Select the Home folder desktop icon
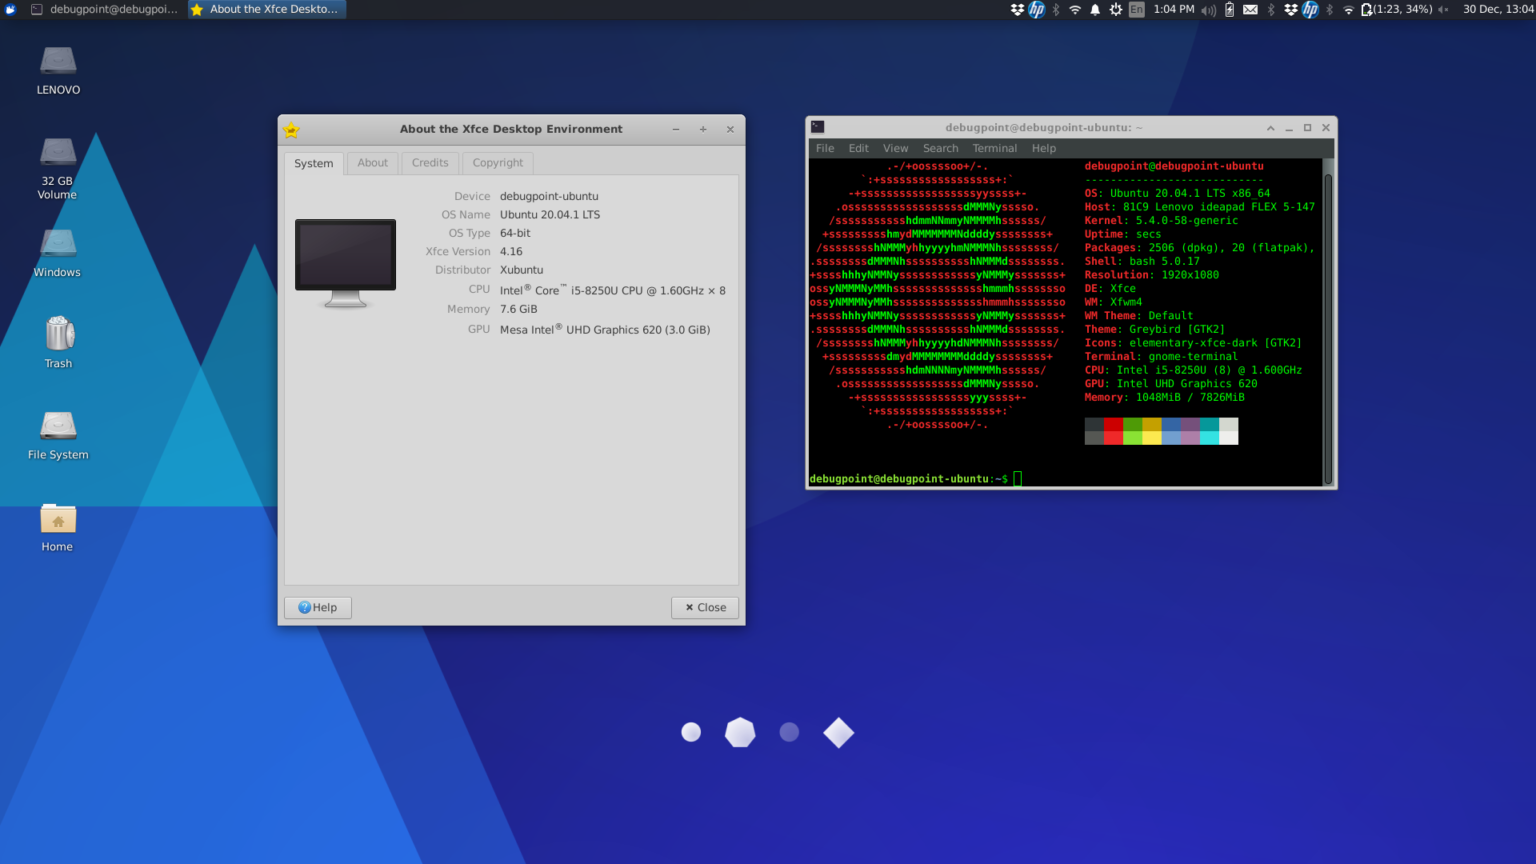The height and width of the screenshot is (864, 1536). coord(58,527)
